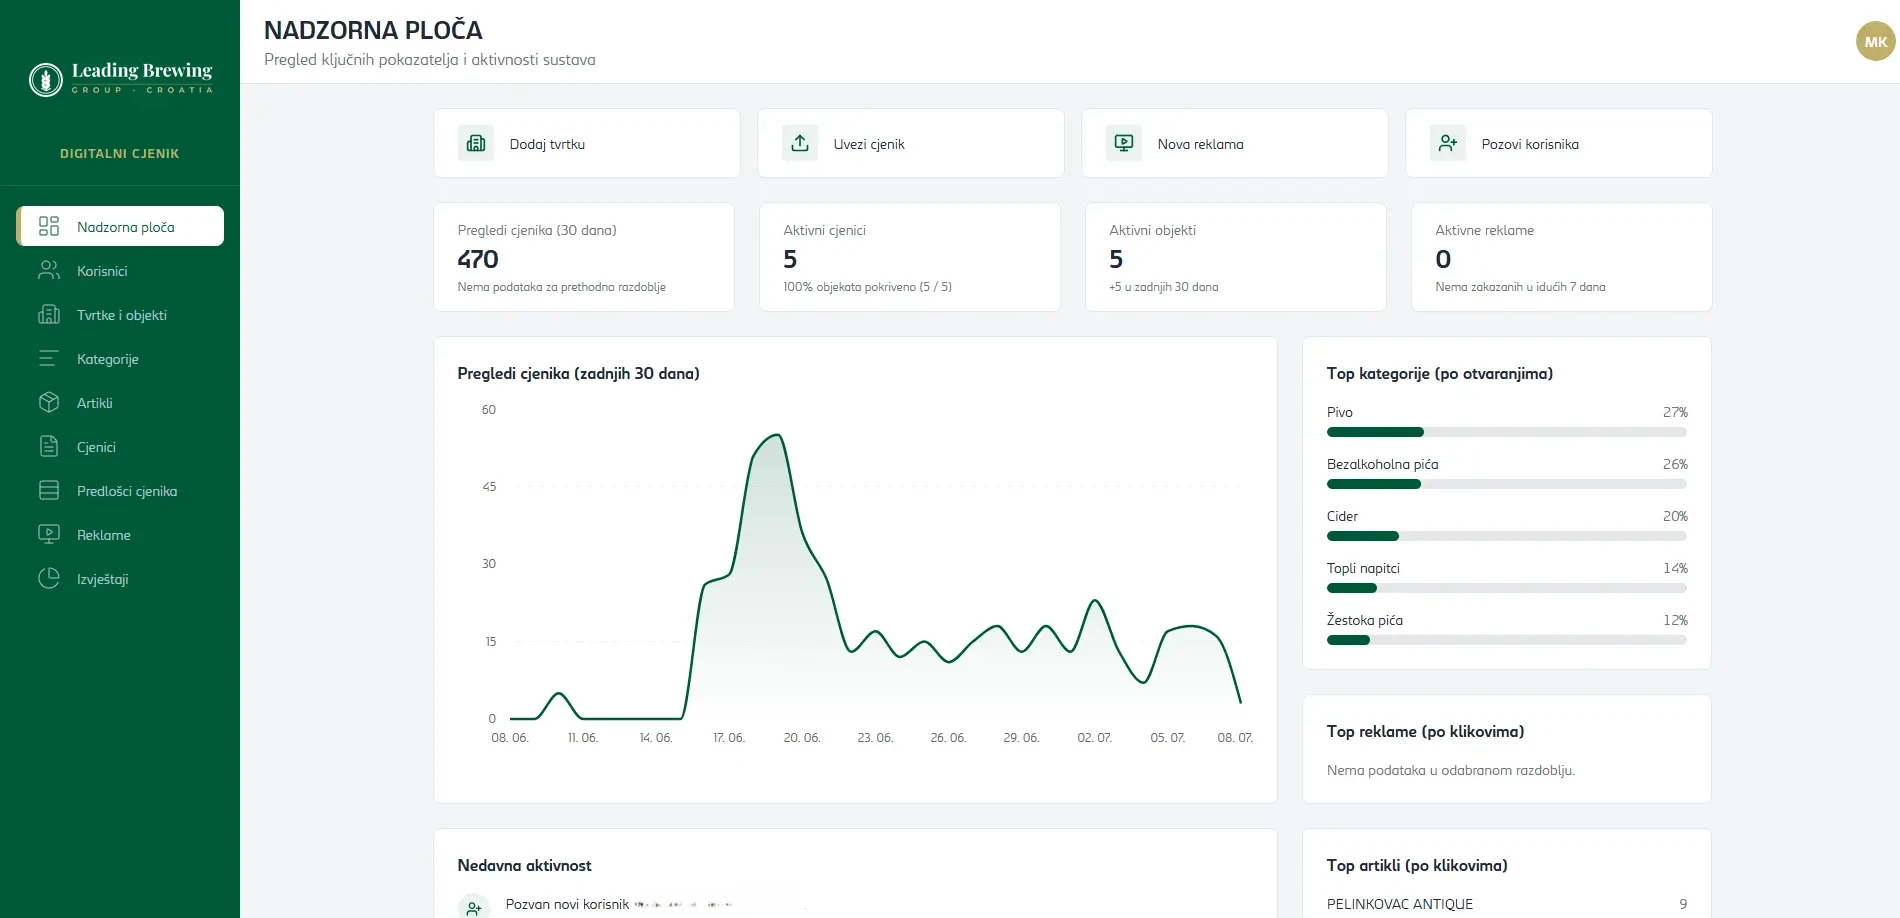
Task: Click the Topli napitci category label
Action: point(1363,568)
